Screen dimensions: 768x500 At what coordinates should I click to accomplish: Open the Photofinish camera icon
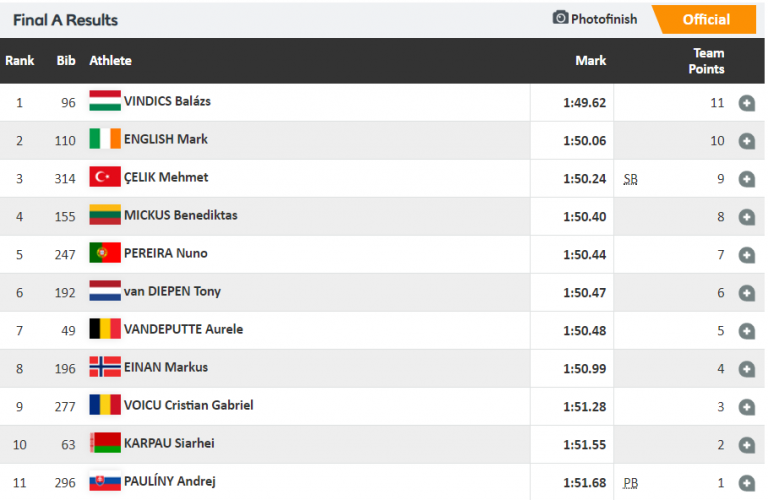tap(560, 18)
